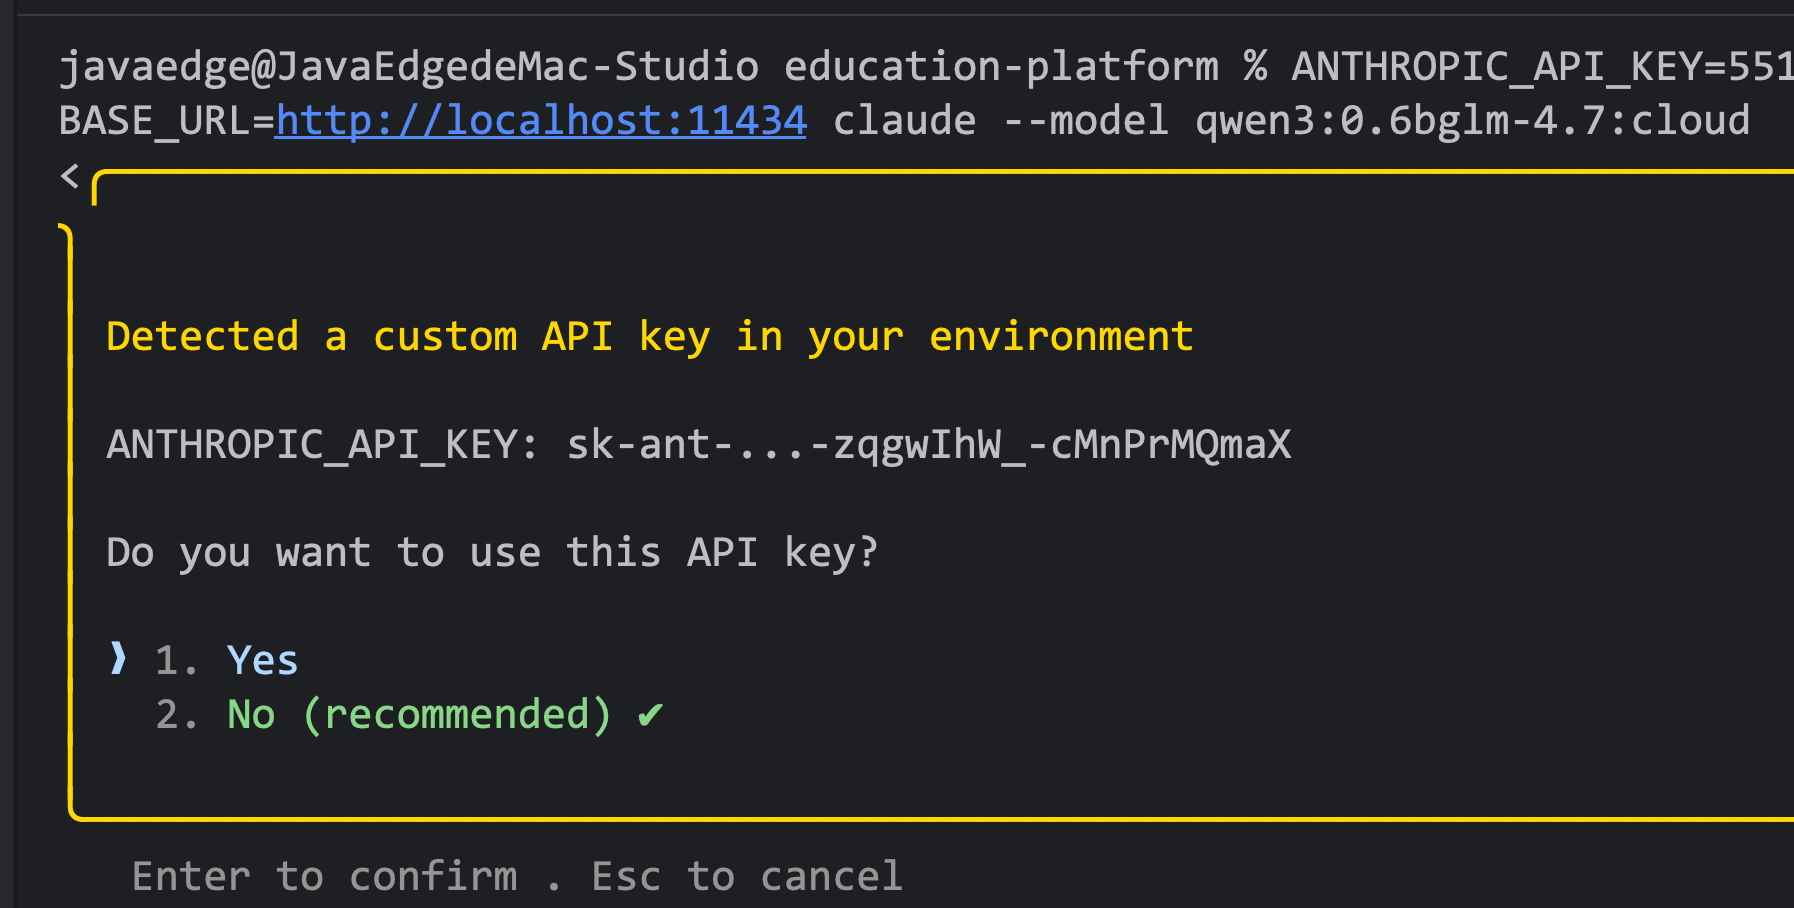This screenshot has height=908, width=1794.
Task: Click the "Detected a custom API key" heading
Action: tap(649, 337)
